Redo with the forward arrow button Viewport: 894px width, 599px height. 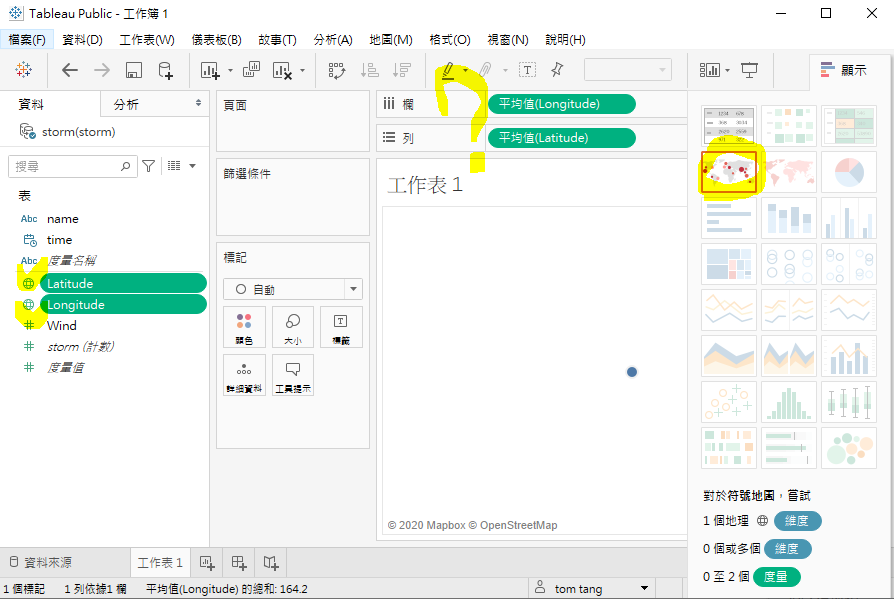pos(102,70)
